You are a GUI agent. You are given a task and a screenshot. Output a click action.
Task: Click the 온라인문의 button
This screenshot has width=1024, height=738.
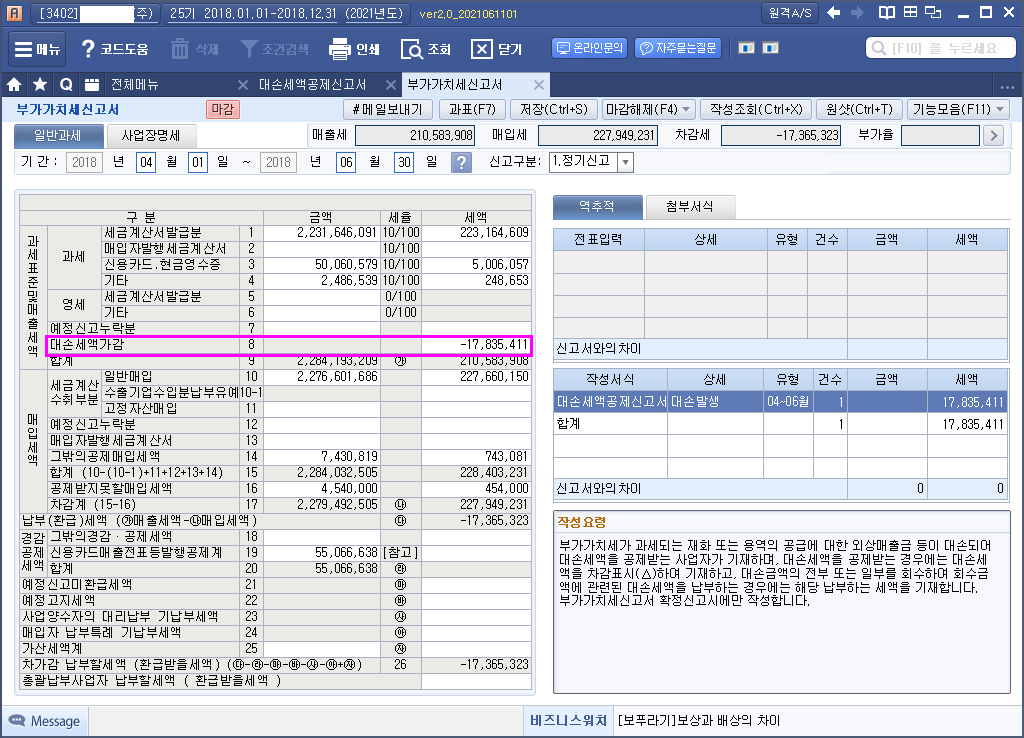point(589,48)
